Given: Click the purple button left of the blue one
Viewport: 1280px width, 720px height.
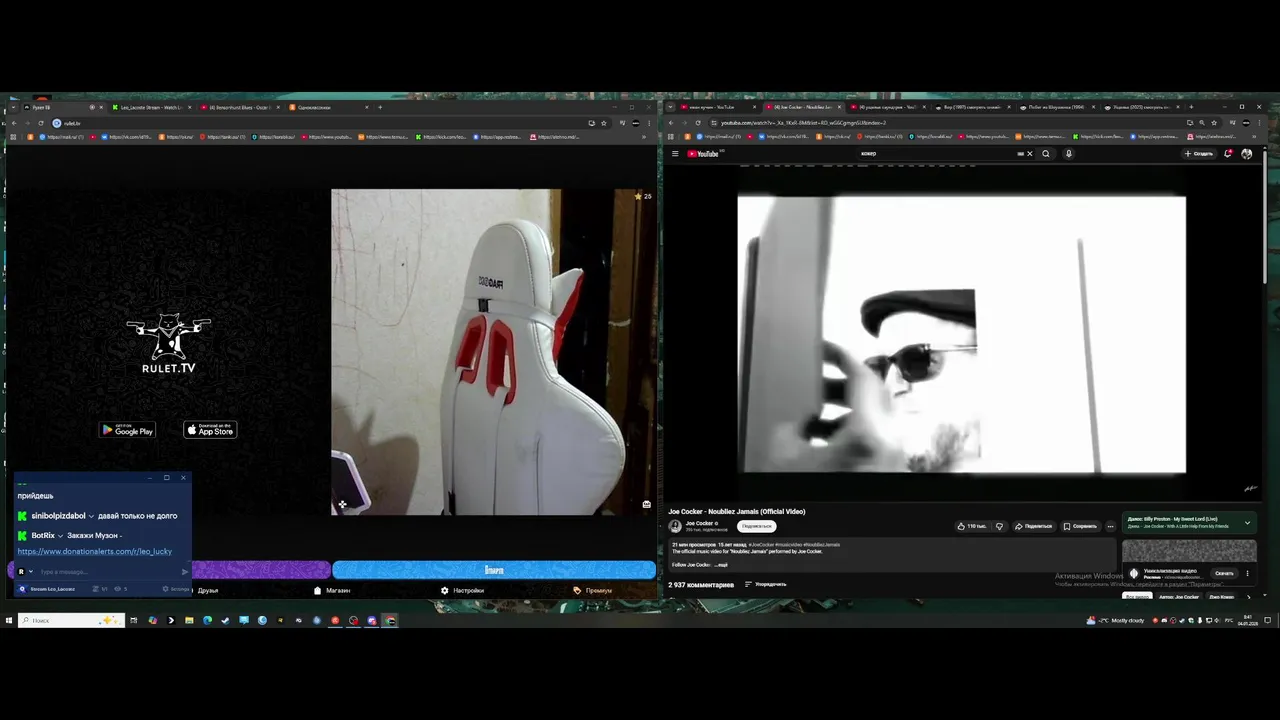Looking at the screenshot, I should (x=260, y=570).
